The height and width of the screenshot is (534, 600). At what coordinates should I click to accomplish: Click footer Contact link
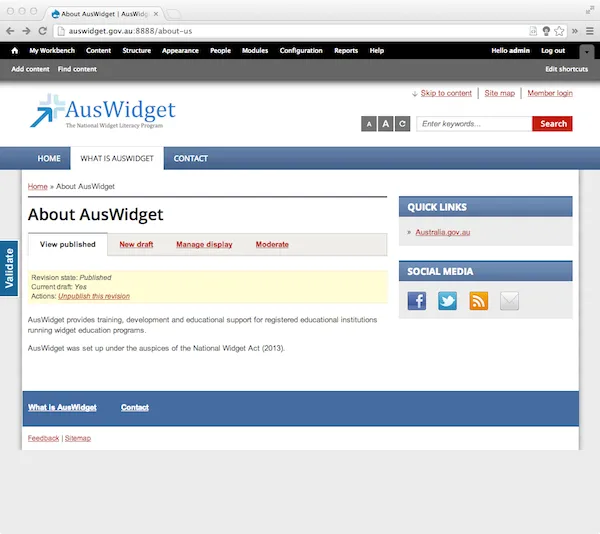pos(135,407)
